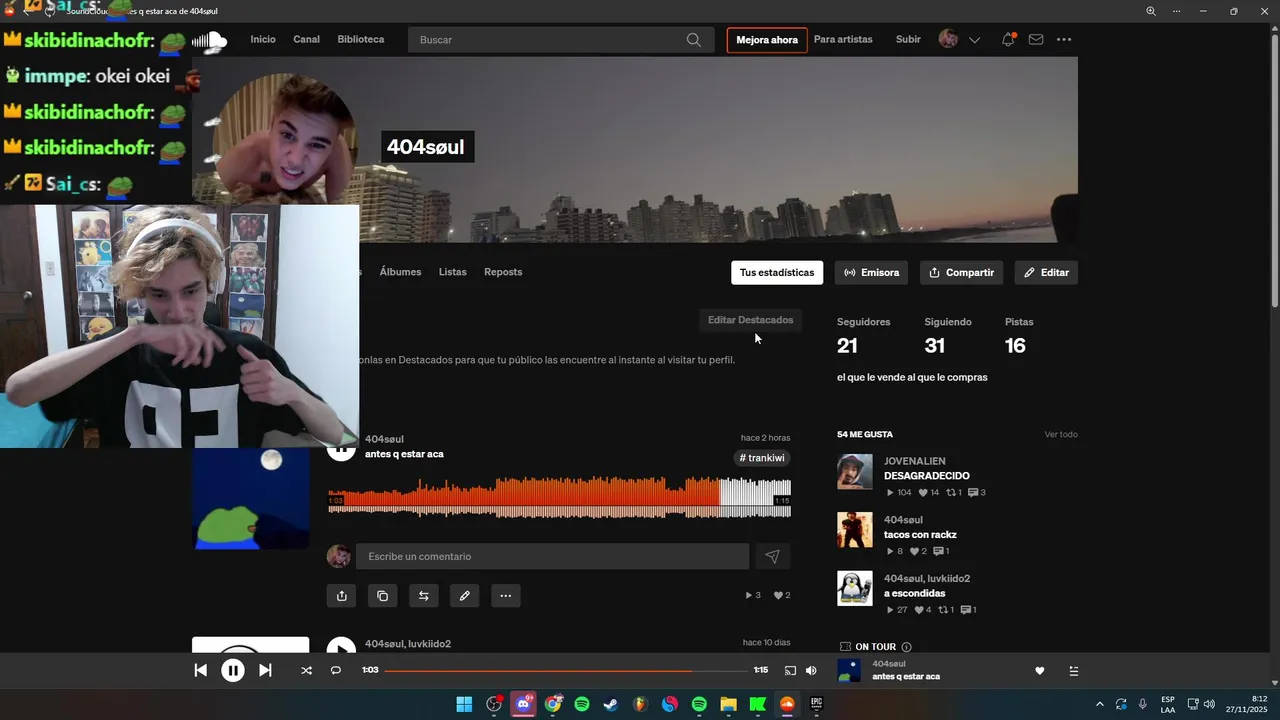The height and width of the screenshot is (720, 1280).
Task: Seek on the bottom player progress bar
Action: [x=566, y=671]
